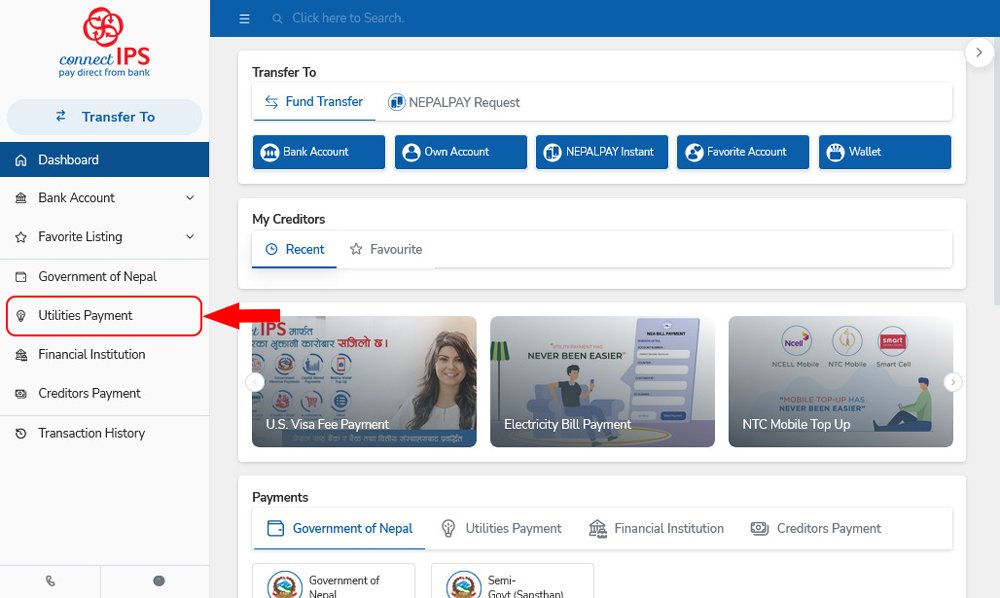The width and height of the screenshot is (1000, 598).
Task: Open Financial Institution in the sidebar
Action: tap(105, 354)
